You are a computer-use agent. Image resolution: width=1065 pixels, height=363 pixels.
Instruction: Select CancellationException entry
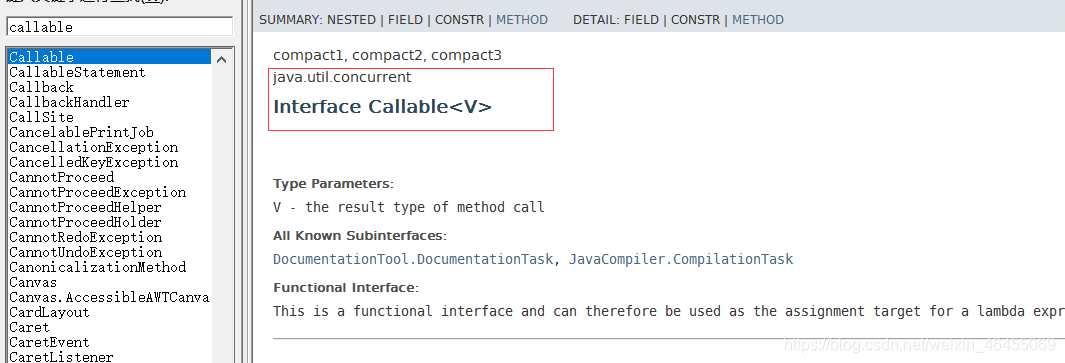click(x=94, y=147)
